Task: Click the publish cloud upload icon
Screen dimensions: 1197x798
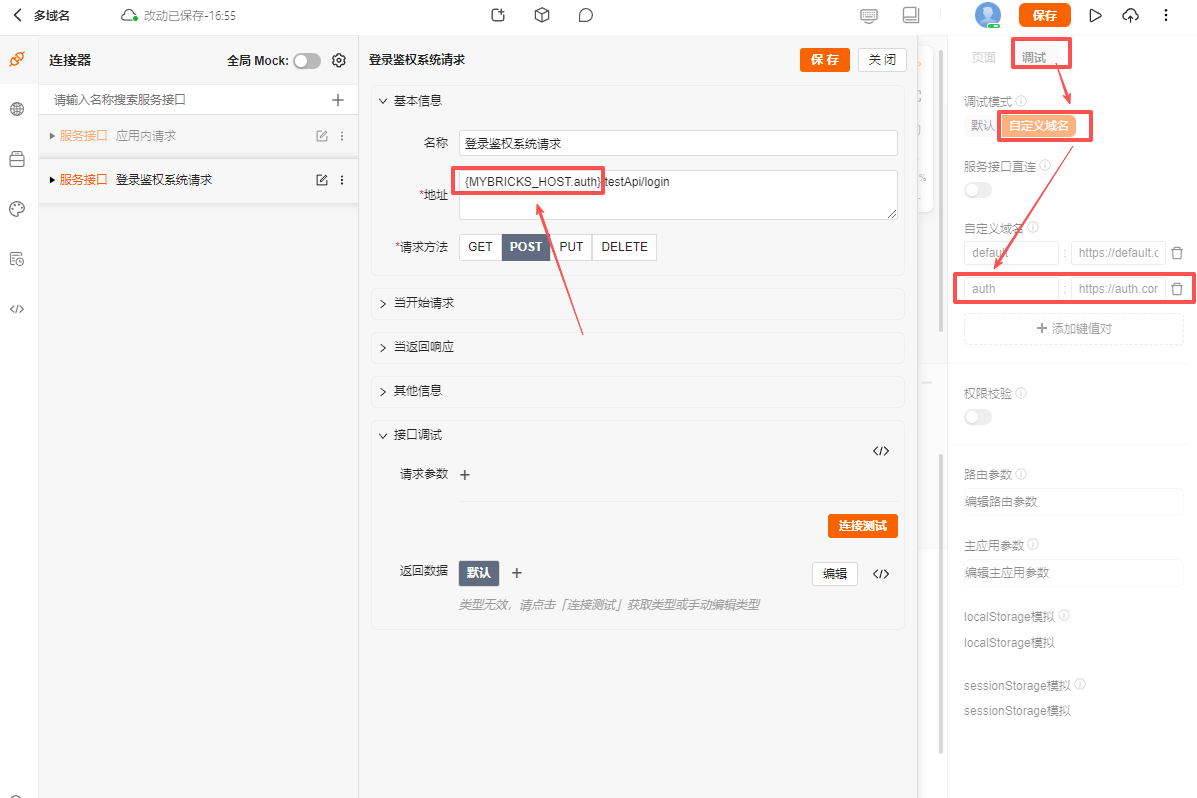Action: 1130,16
